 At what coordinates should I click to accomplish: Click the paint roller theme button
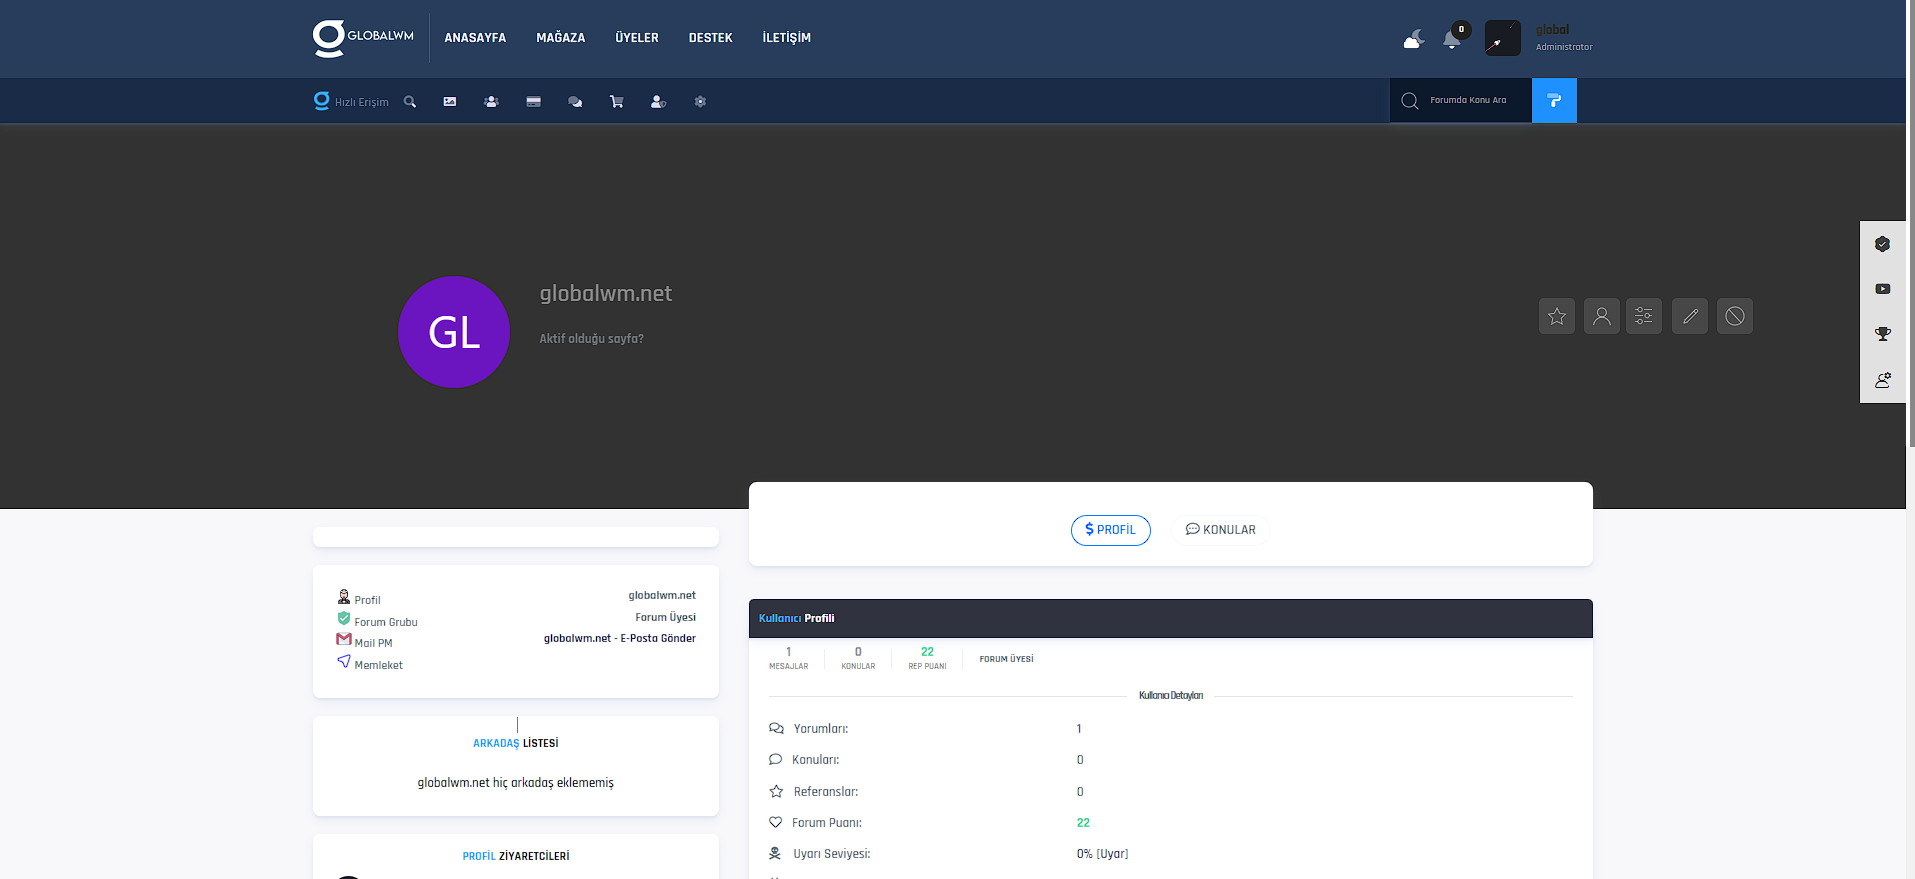click(x=1553, y=101)
